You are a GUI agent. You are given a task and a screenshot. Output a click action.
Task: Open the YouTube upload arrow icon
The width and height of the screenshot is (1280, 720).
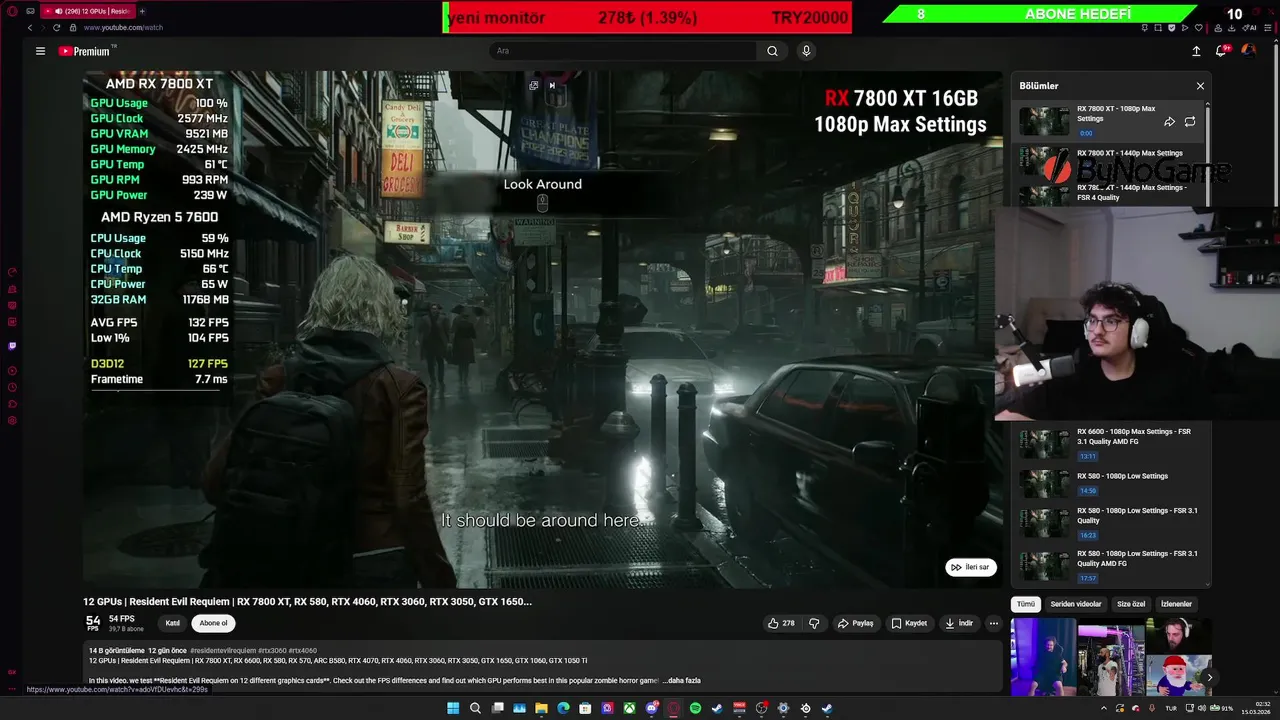1196,51
